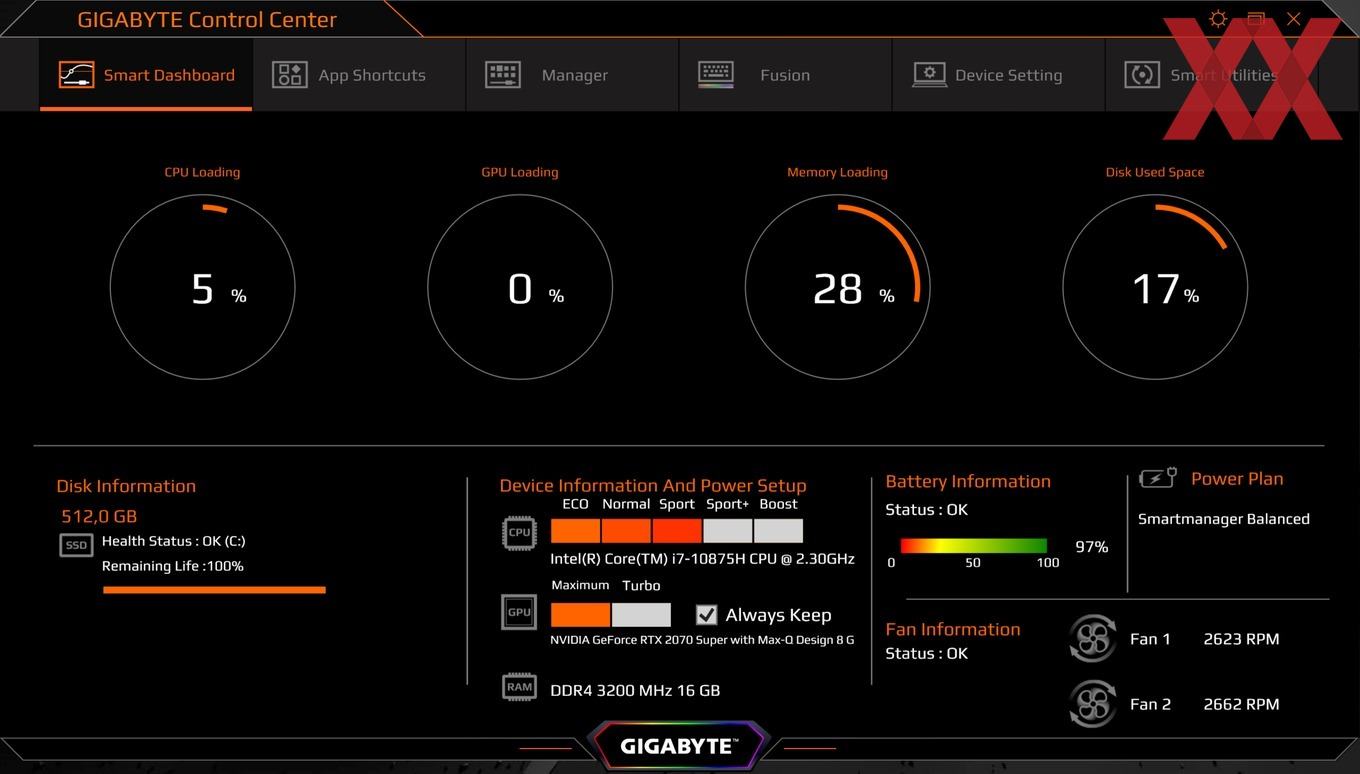Viewport: 1360px width, 774px height.
Task: Click the GIGABYTE Control Center title
Action: click(x=207, y=19)
